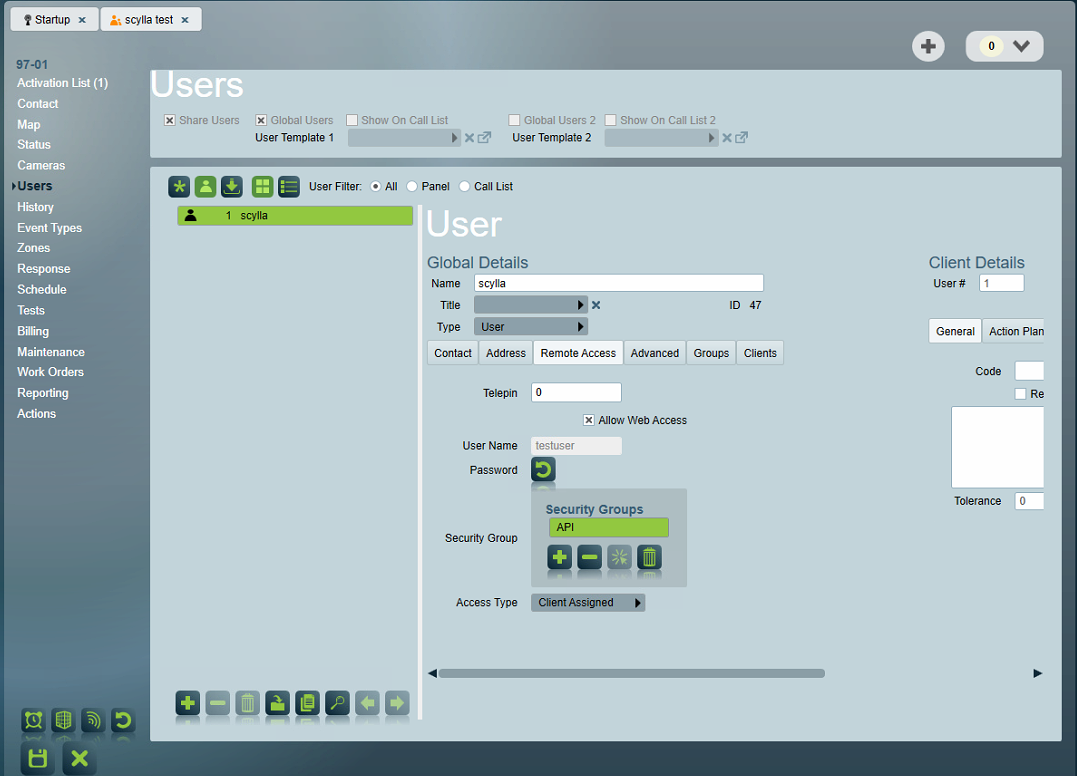Click the download users icon in toolbar
The image size is (1077, 776).
point(232,186)
